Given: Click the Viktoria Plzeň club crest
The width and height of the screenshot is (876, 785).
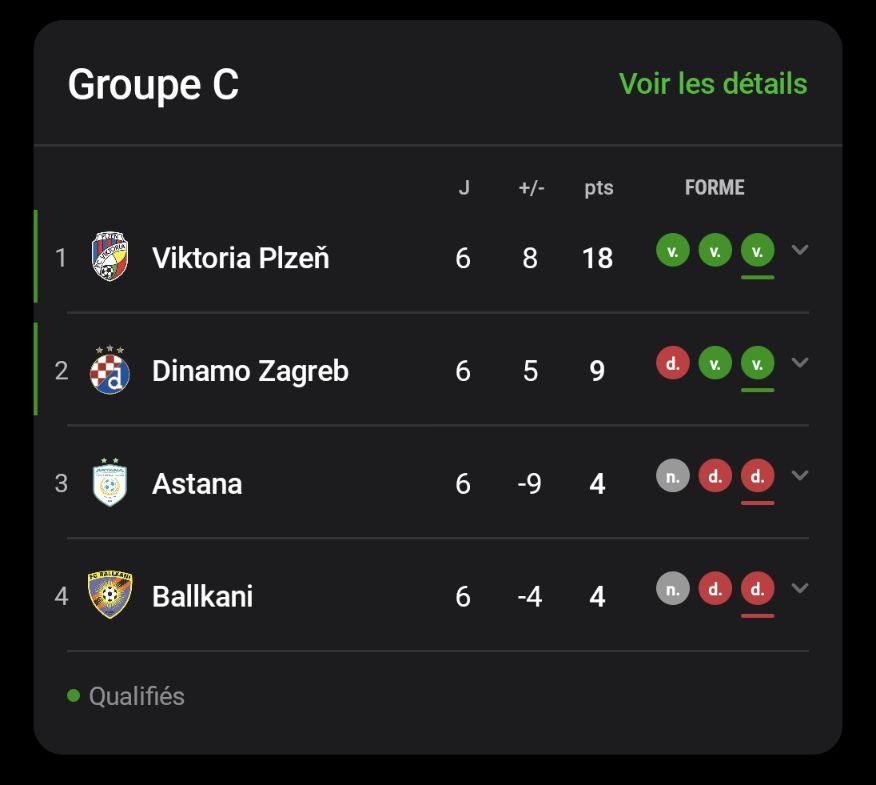Looking at the screenshot, I should [110, 258].
